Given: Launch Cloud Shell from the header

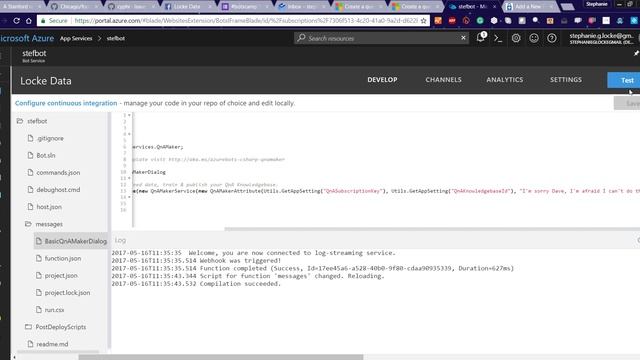Looking at the screenshot, I should (x=498, y=38).
